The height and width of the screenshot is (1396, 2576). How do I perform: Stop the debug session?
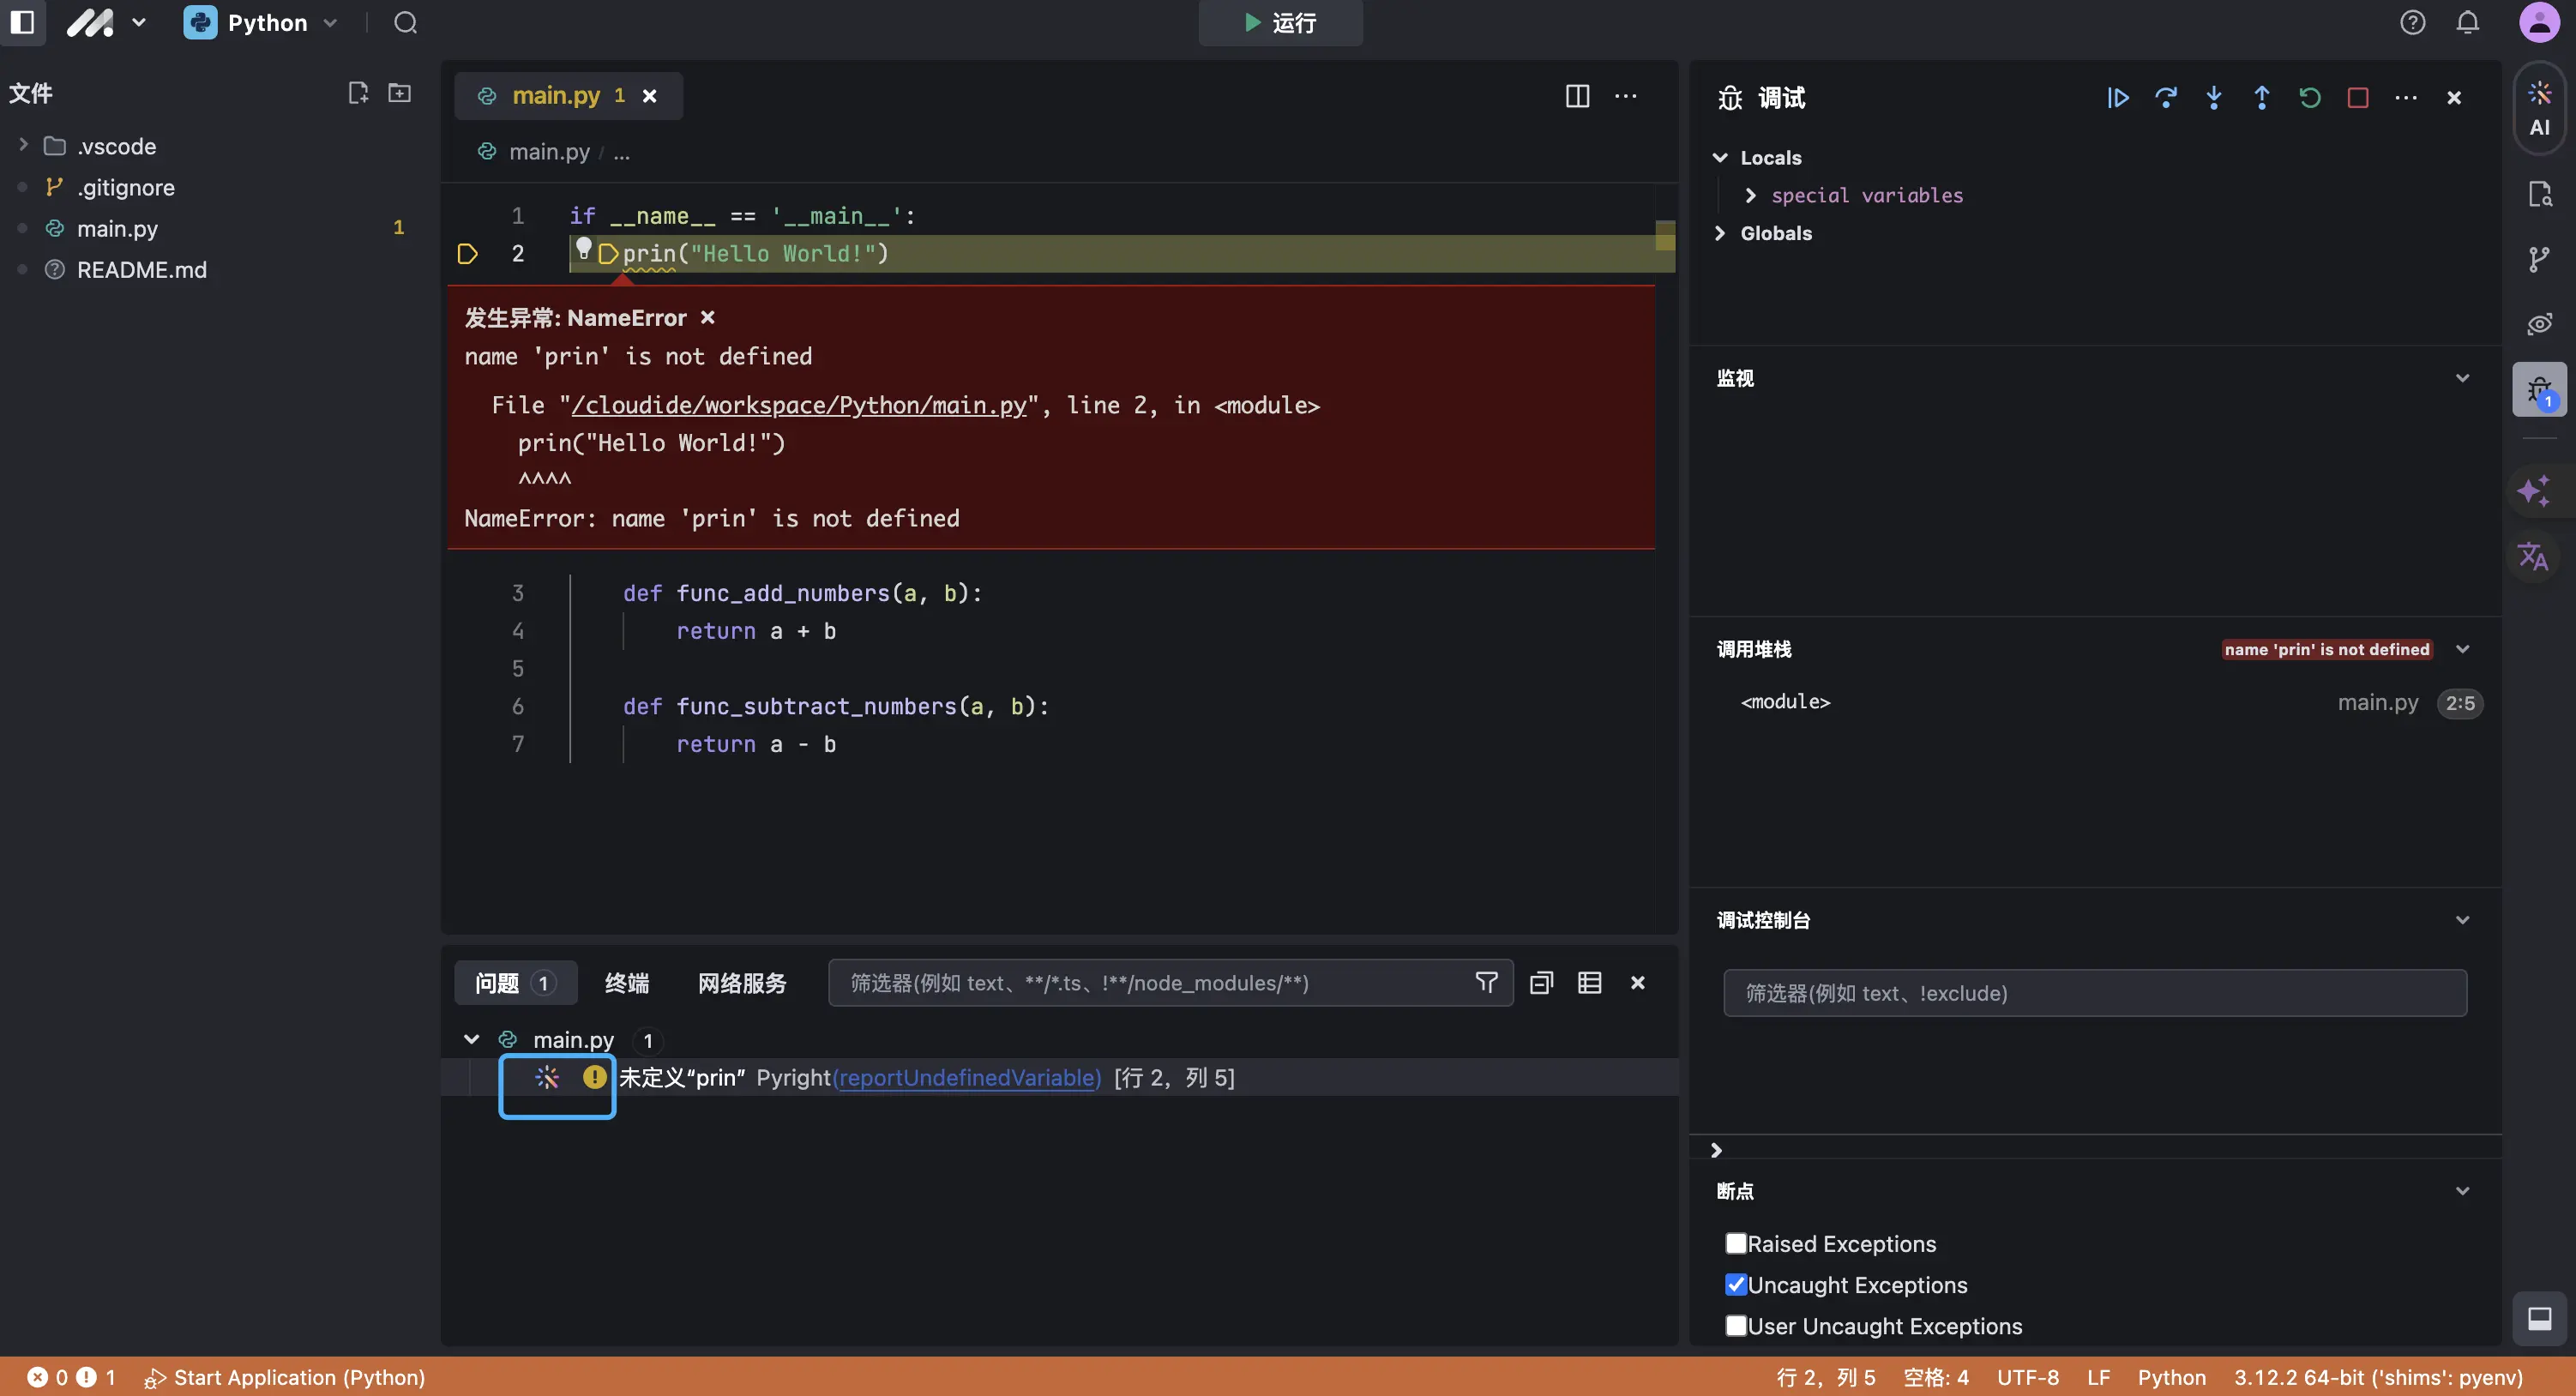point(2357,97)
